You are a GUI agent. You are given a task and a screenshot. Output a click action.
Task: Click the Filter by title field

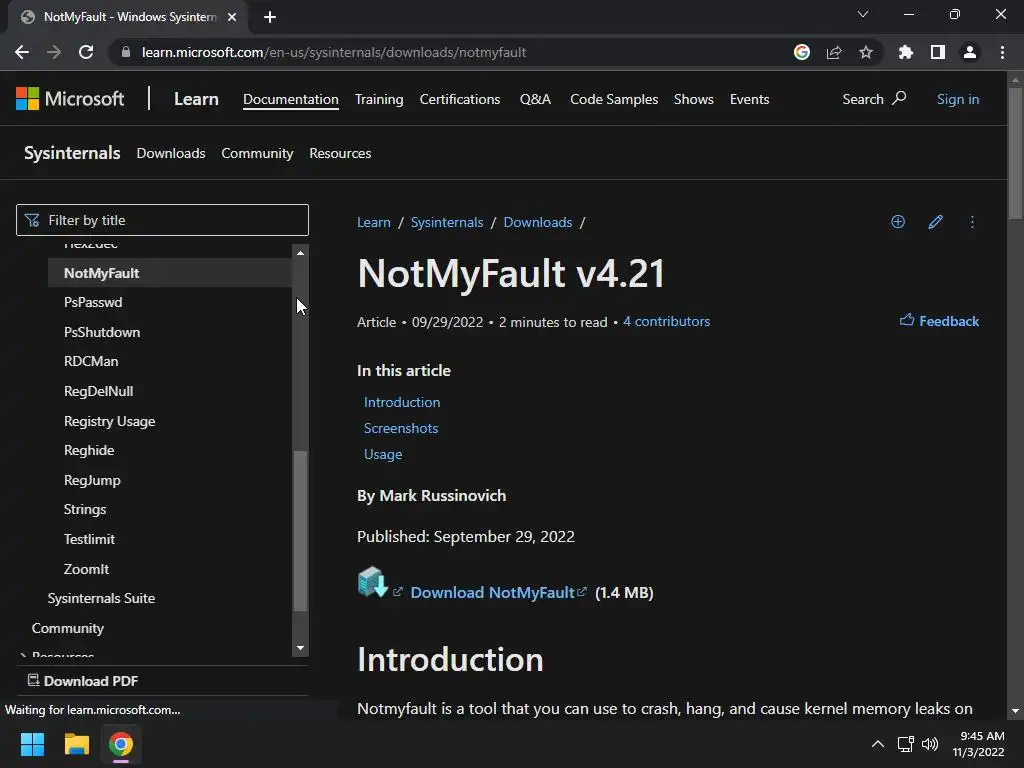(162, 220)
